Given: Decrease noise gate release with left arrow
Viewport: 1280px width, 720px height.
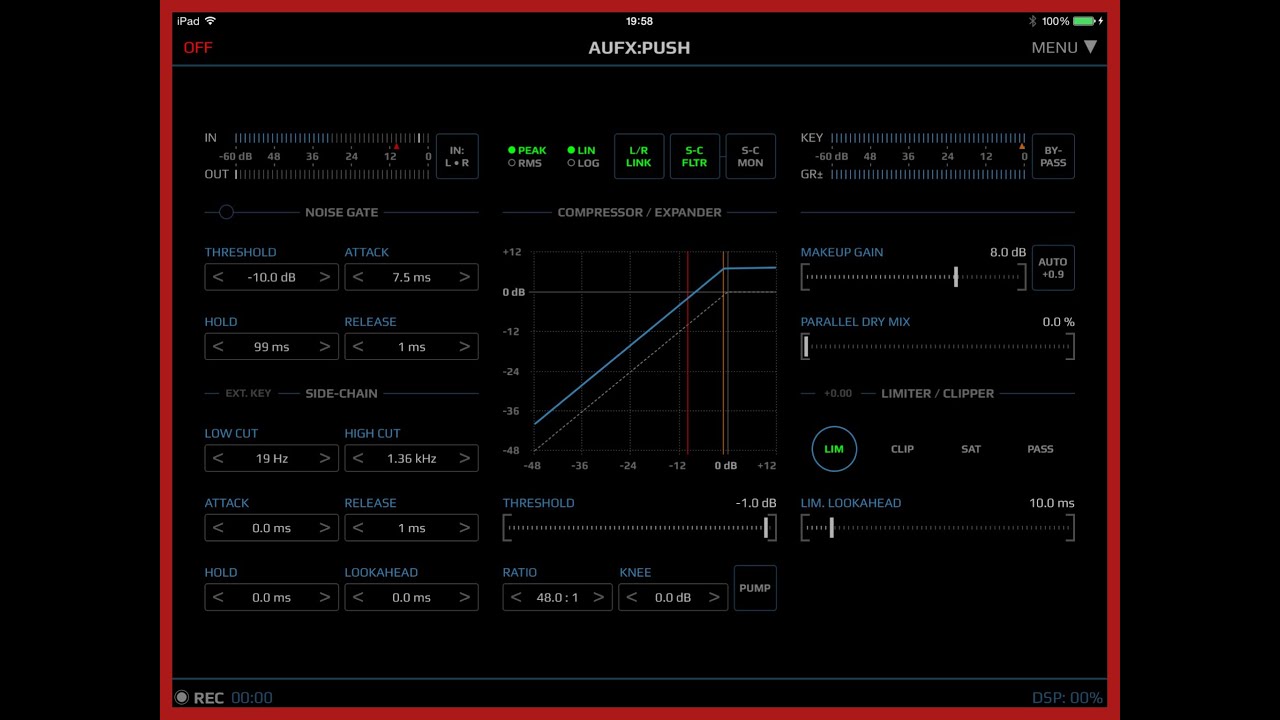Looking at the screenshot, I should click(x=358, y=347).
